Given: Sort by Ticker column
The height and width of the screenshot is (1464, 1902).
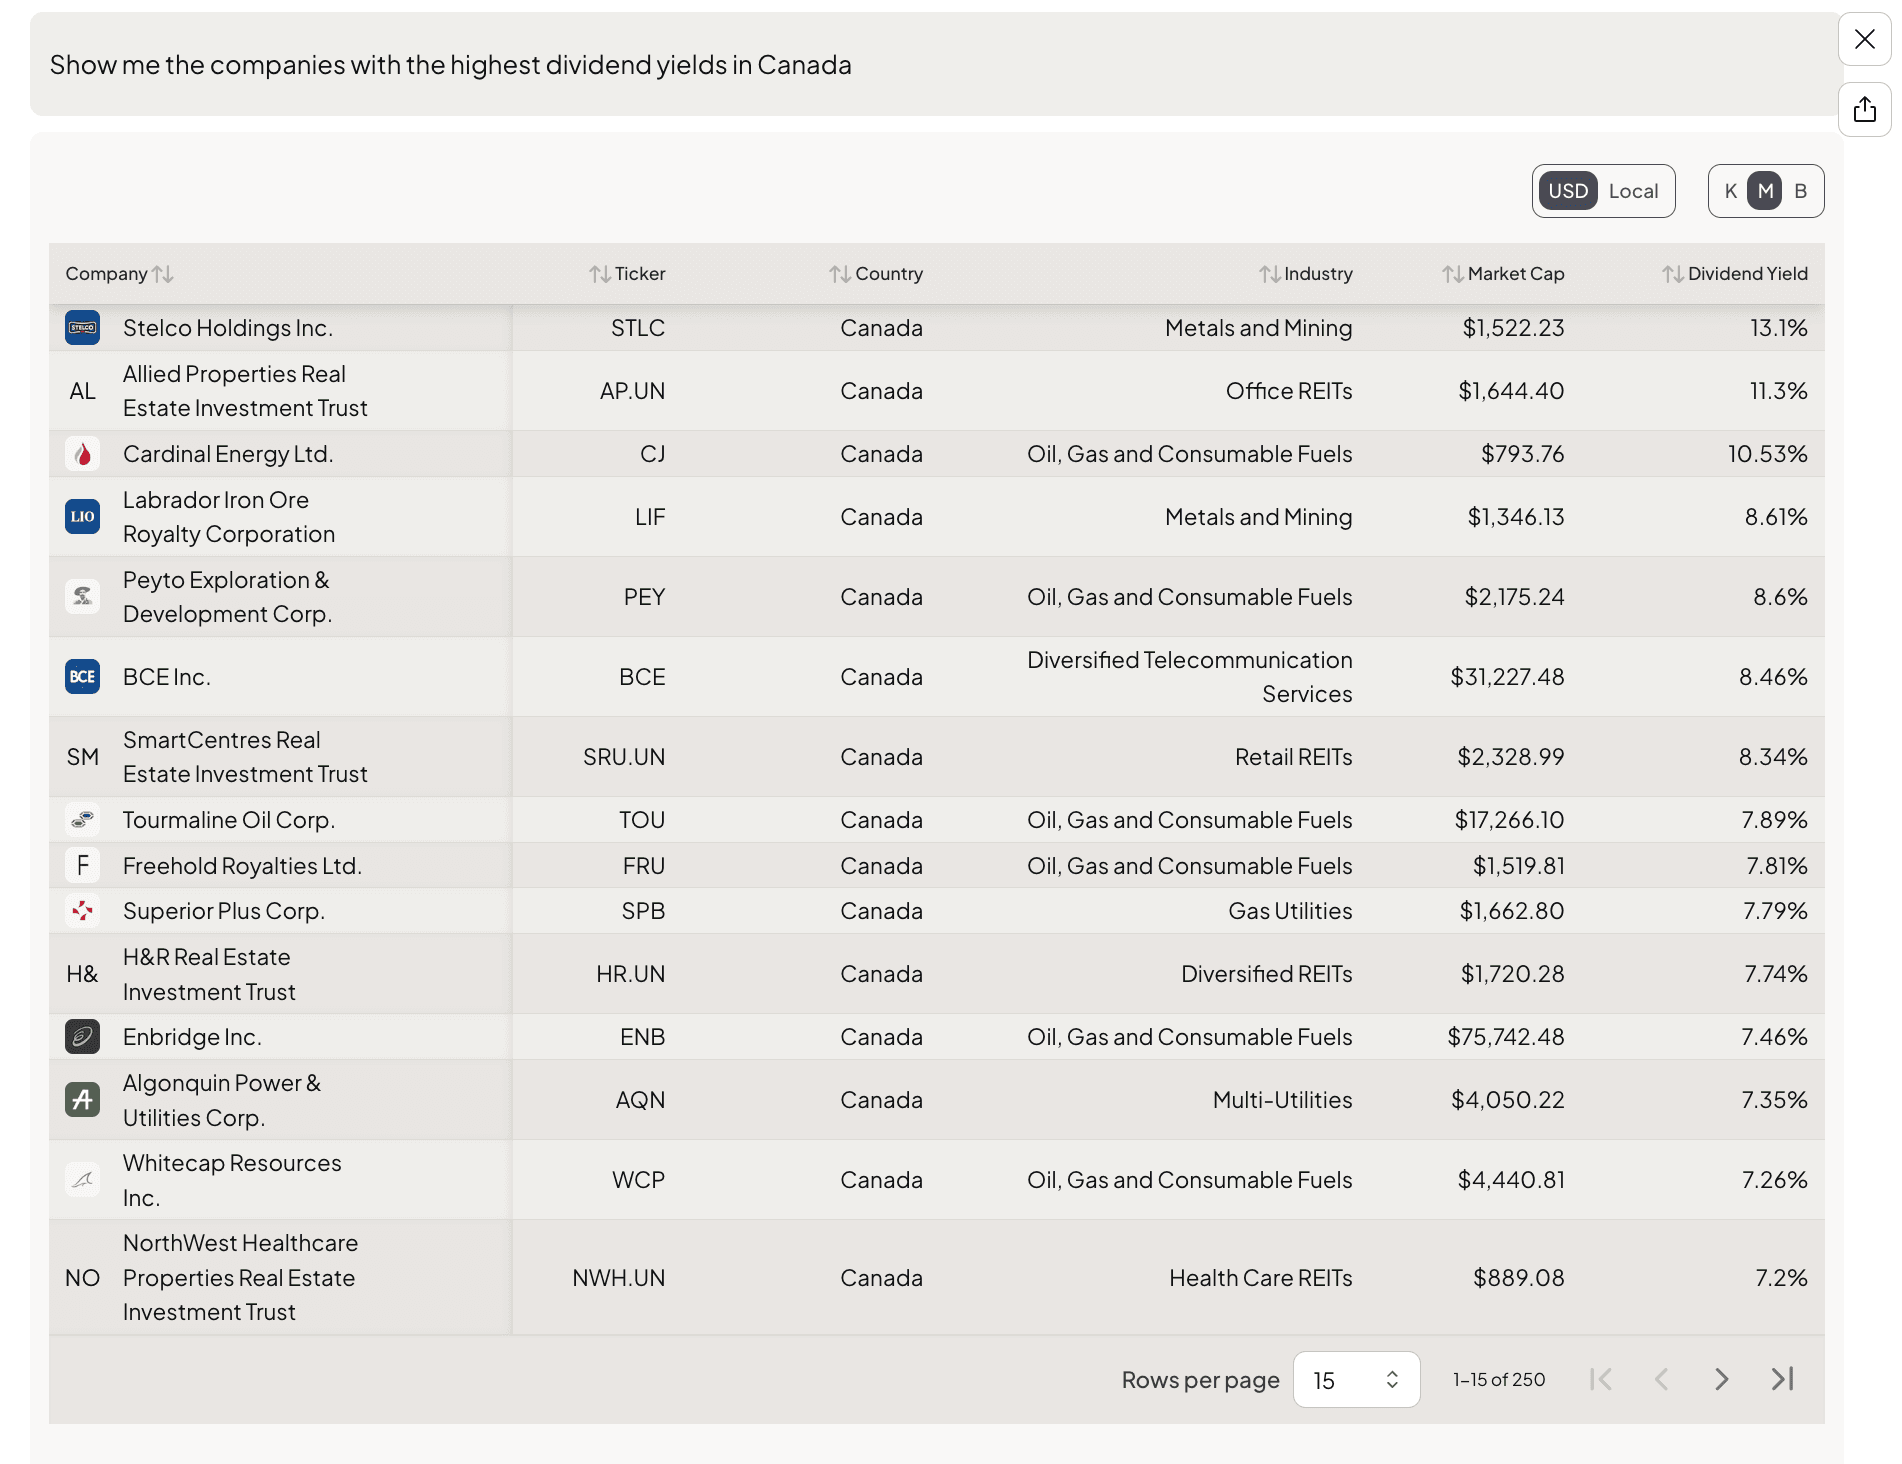Looking at the screenshot, I should coord(627,274).
